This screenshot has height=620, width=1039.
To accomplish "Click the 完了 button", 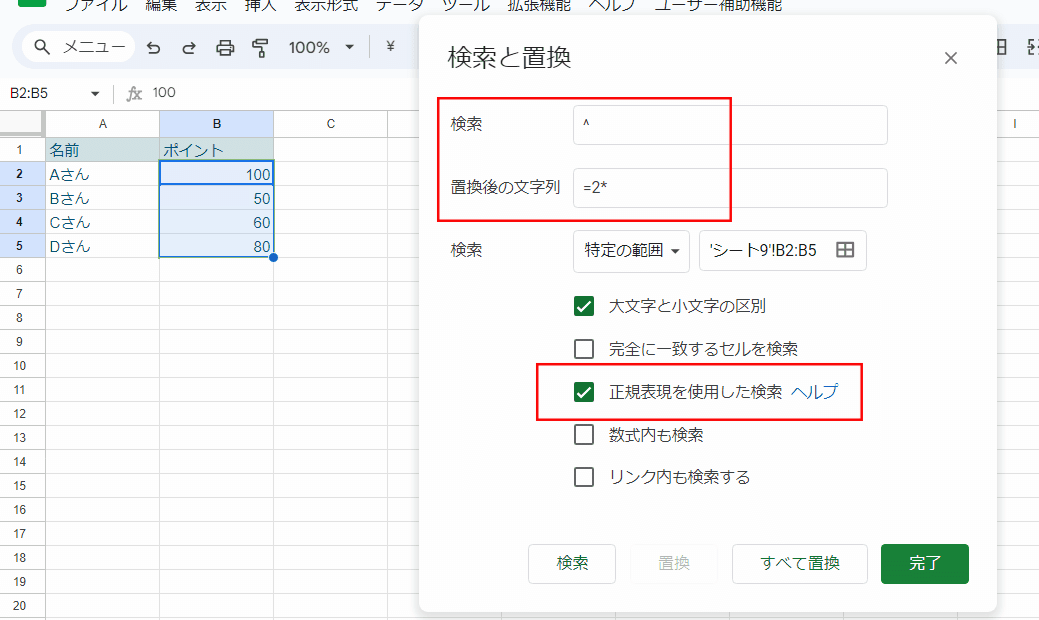I will [925, 564].
